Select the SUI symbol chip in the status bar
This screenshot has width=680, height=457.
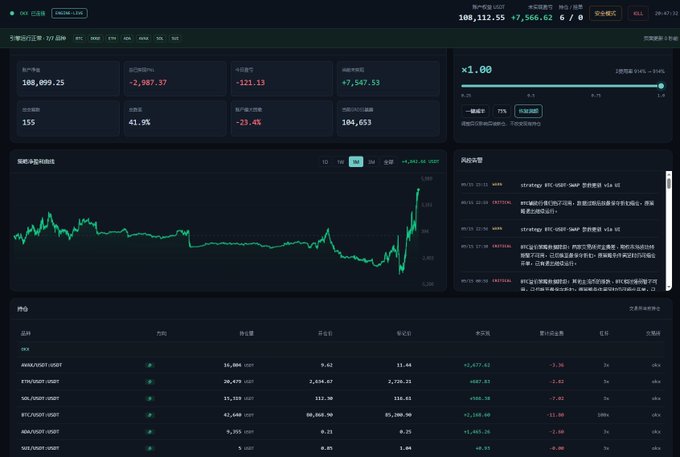pos(175,38)
